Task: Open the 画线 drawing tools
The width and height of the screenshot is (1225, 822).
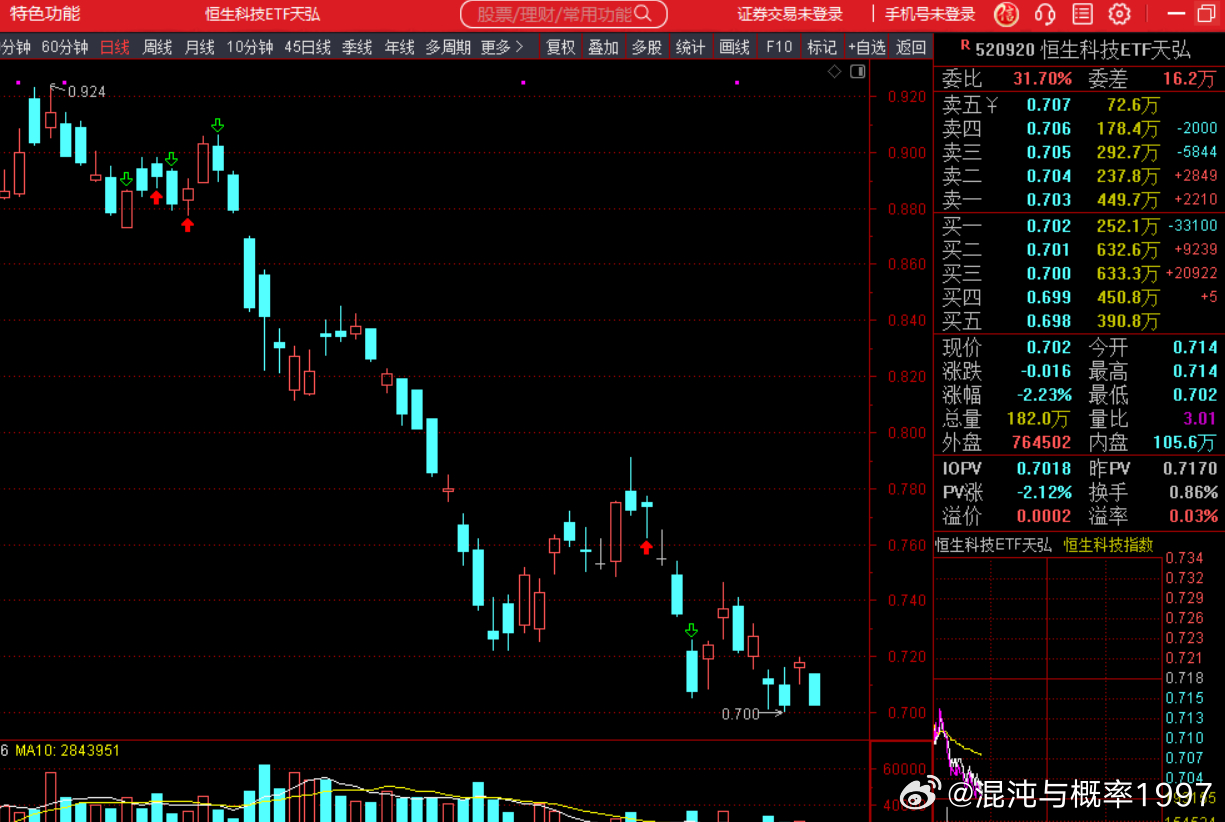Action: coord(734,47)
